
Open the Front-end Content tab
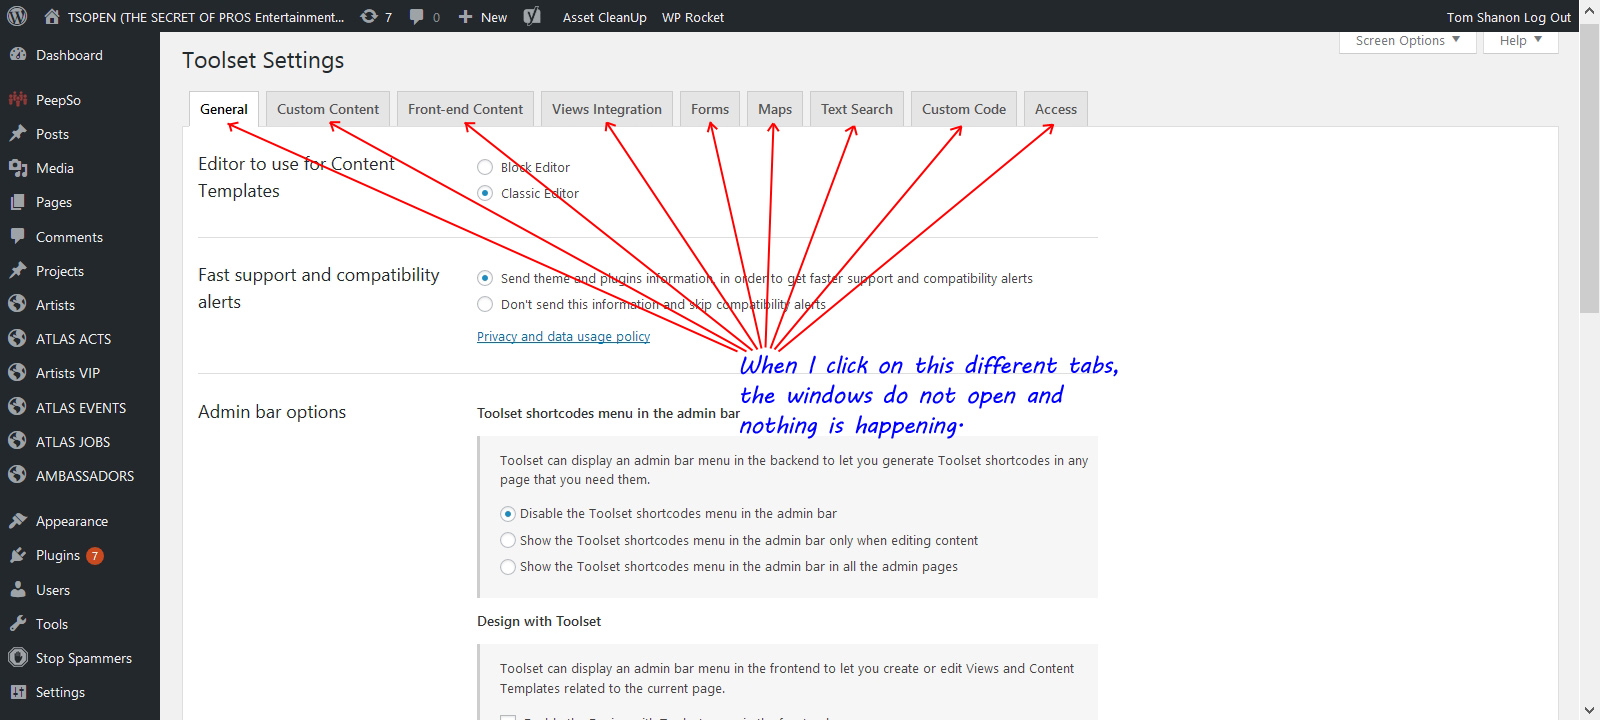465,109
